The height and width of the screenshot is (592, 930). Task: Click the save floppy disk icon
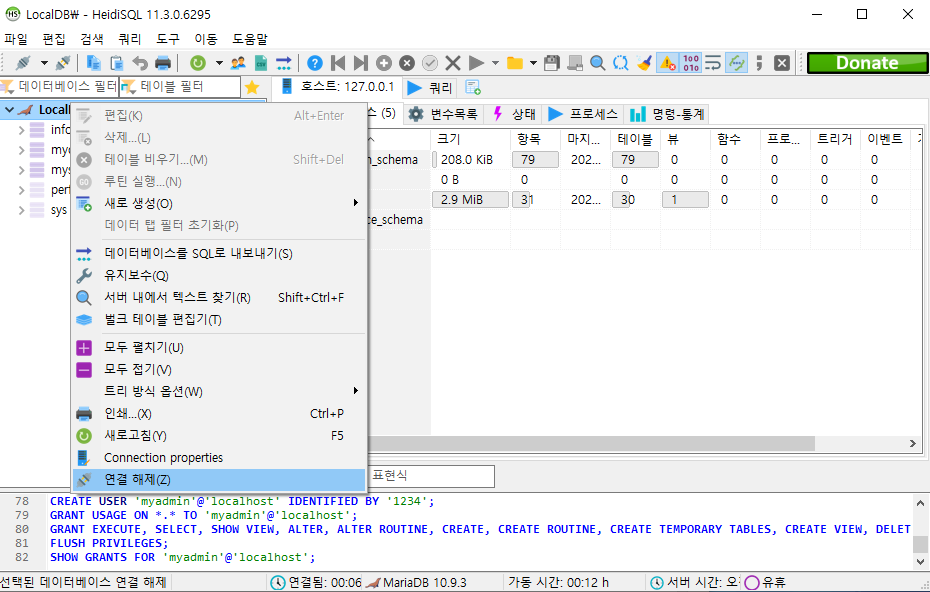click(x=552, y=63)
